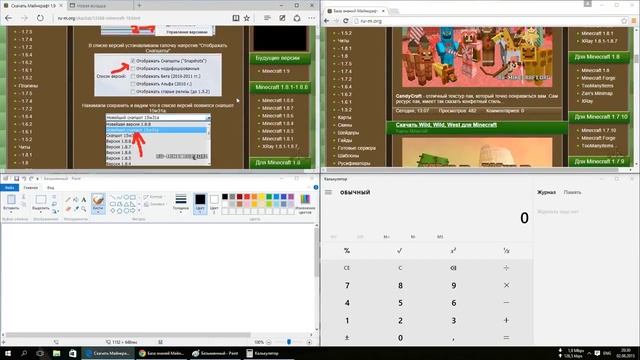640x360 pixels.
Task: Open the Quick Access Toolbar dropdown in Paint
Action: click(x=37, y=179)
